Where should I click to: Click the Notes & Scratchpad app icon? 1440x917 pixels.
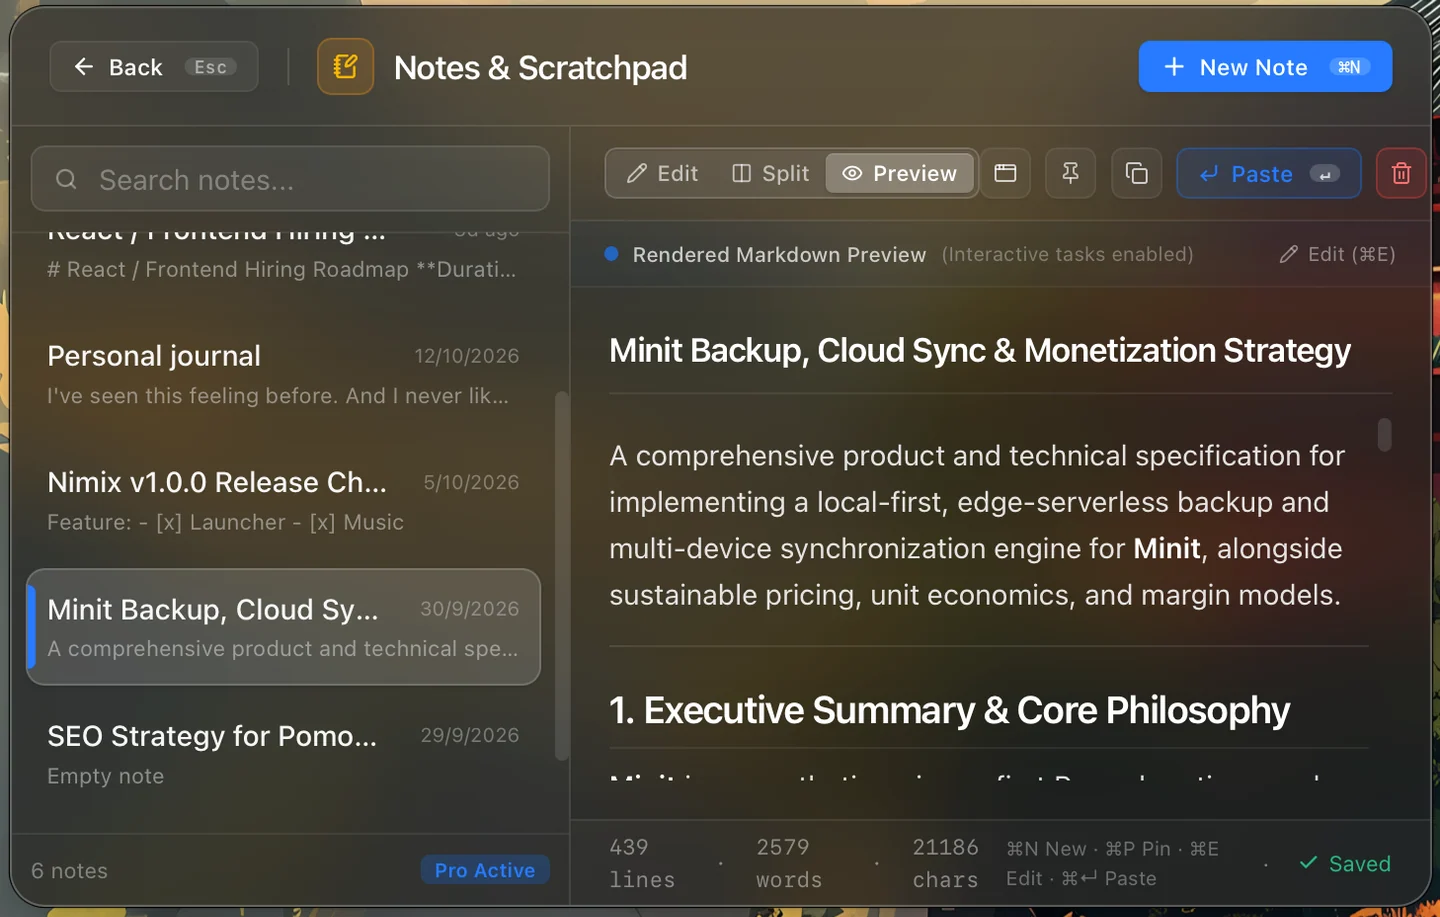click(345, 67)
